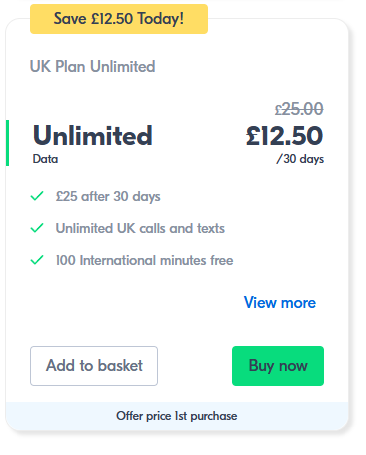
Task: Click the £12.50 offer price
Action: pos(284,136)
